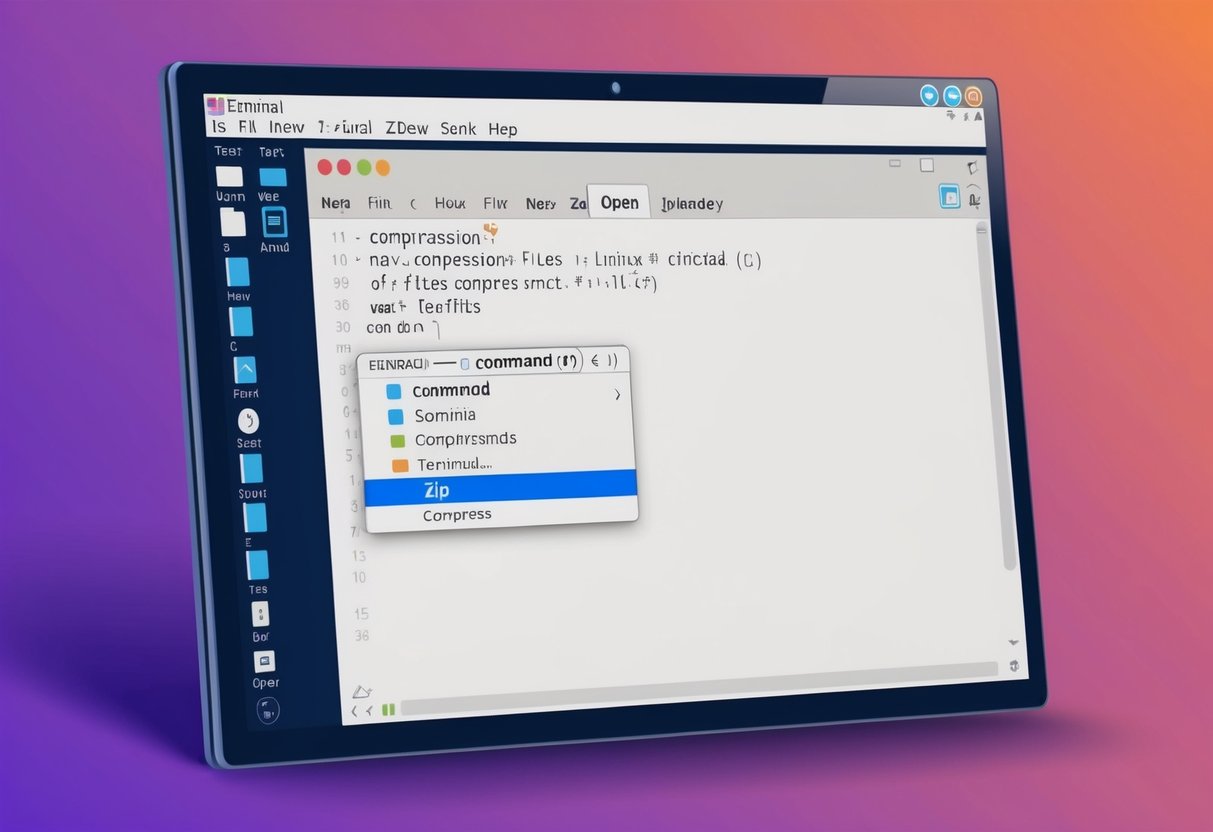1213x832 pixels.
Task: Switch to the Open tab in the toolbar
Action: [x=618, y=202]
